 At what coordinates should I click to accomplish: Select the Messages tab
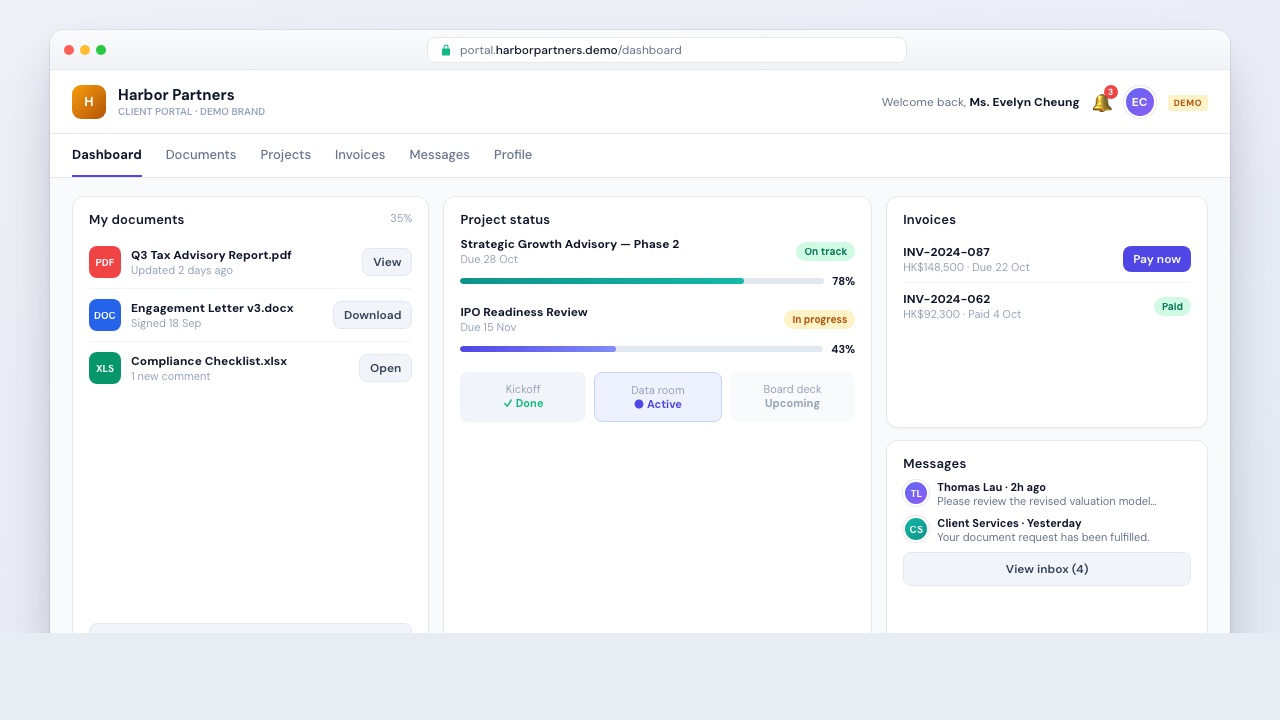tap(439, 155)
